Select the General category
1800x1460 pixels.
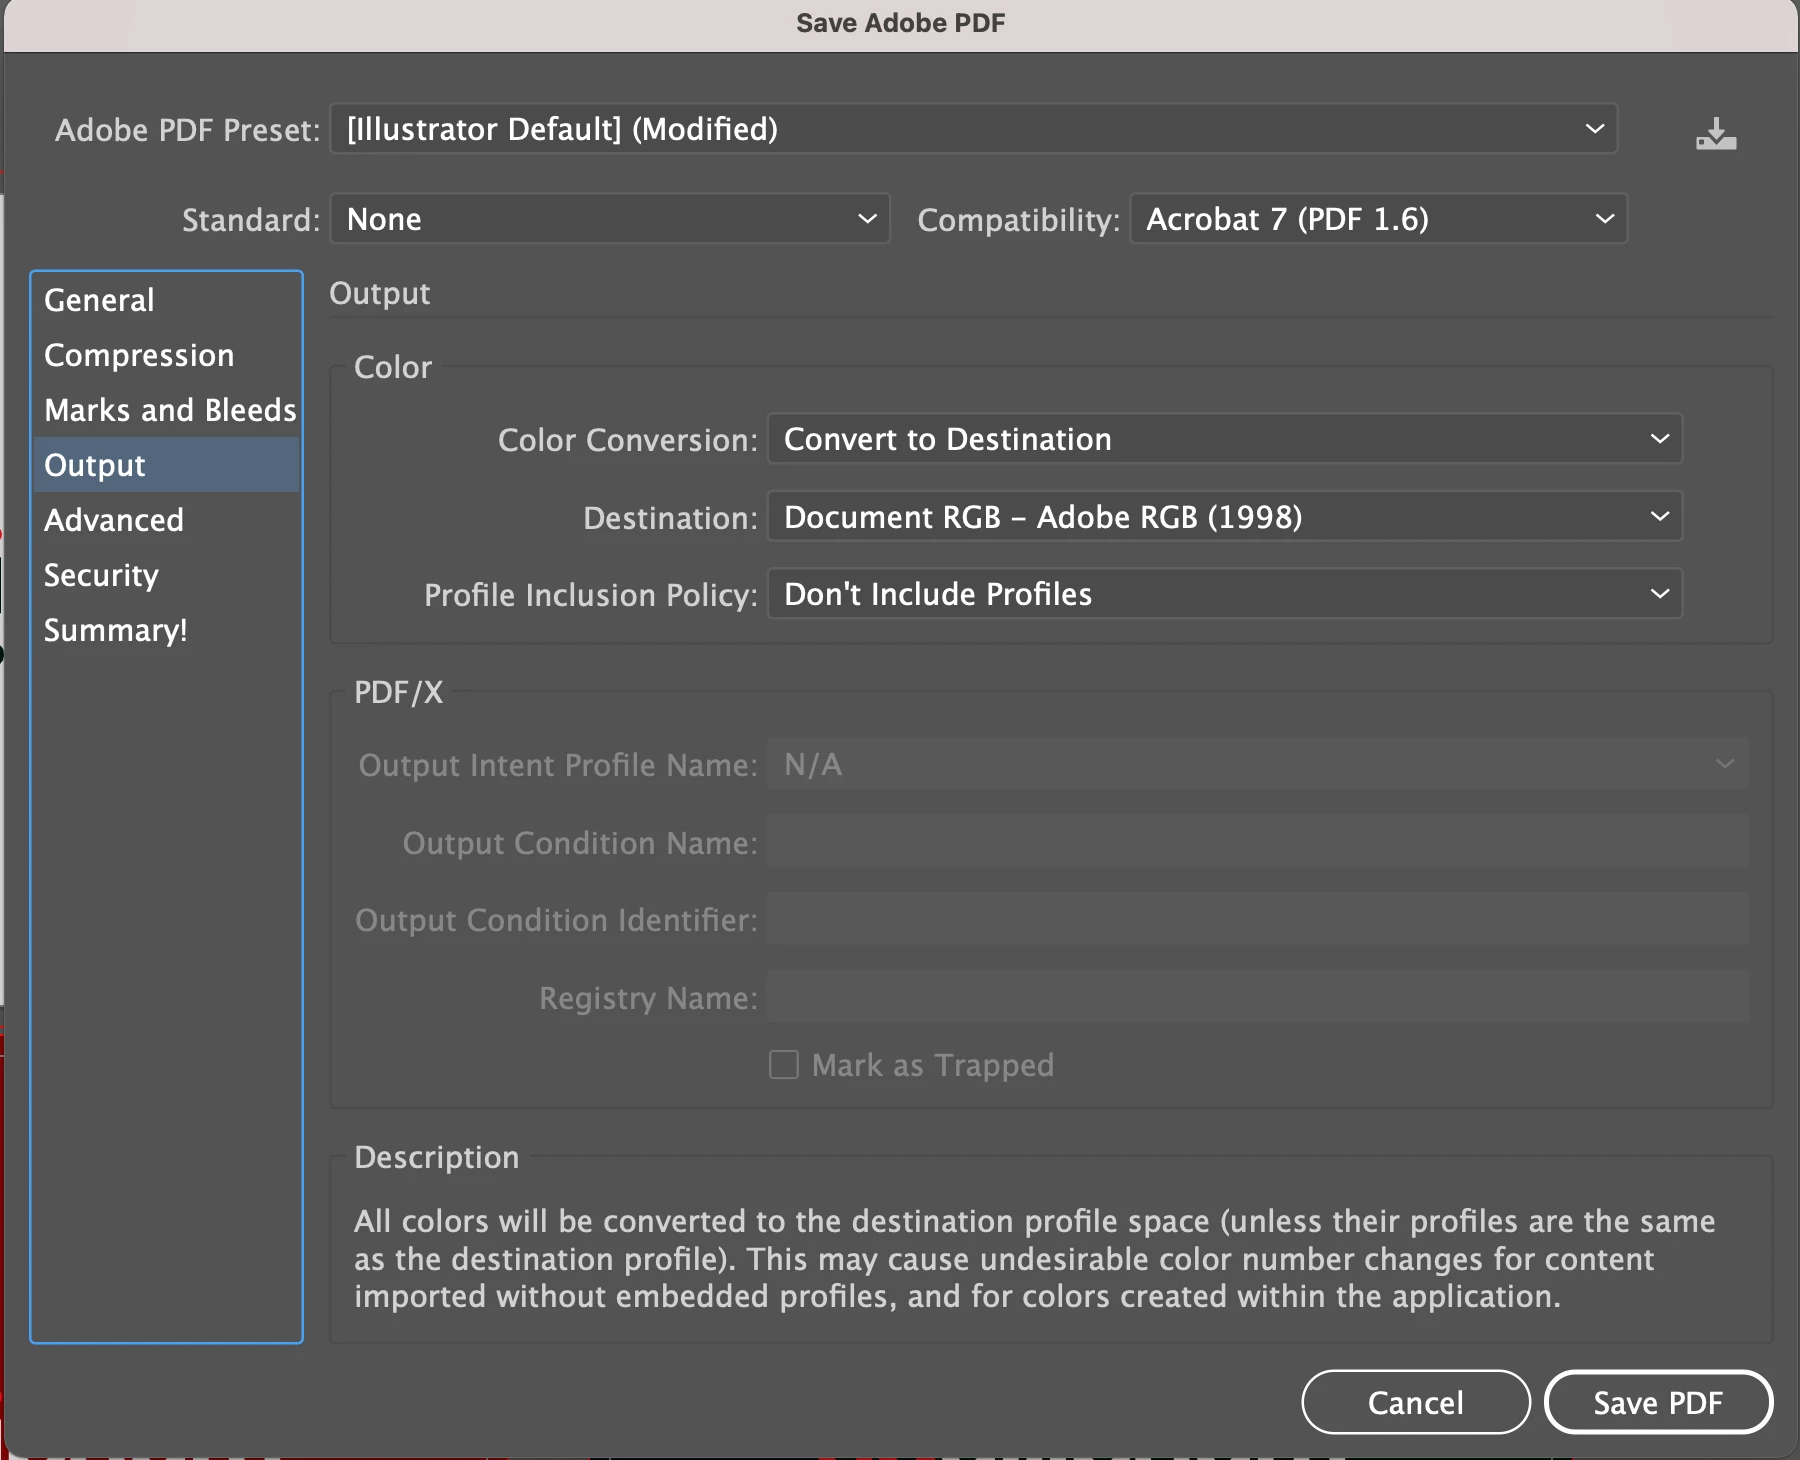(x=166, y=300)
